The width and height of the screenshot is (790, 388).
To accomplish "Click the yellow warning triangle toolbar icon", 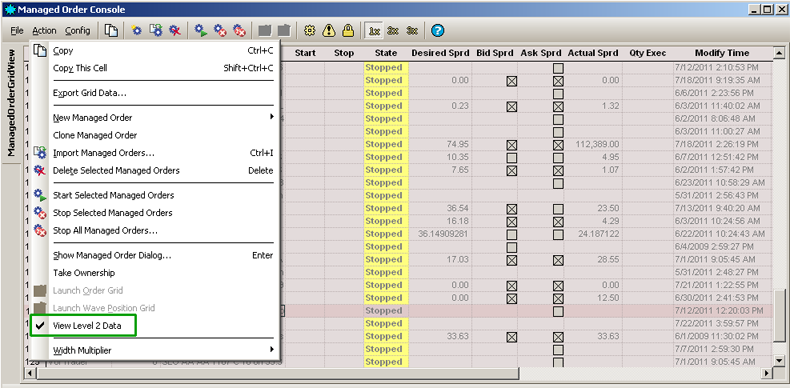I will click(x=329, y=31).
